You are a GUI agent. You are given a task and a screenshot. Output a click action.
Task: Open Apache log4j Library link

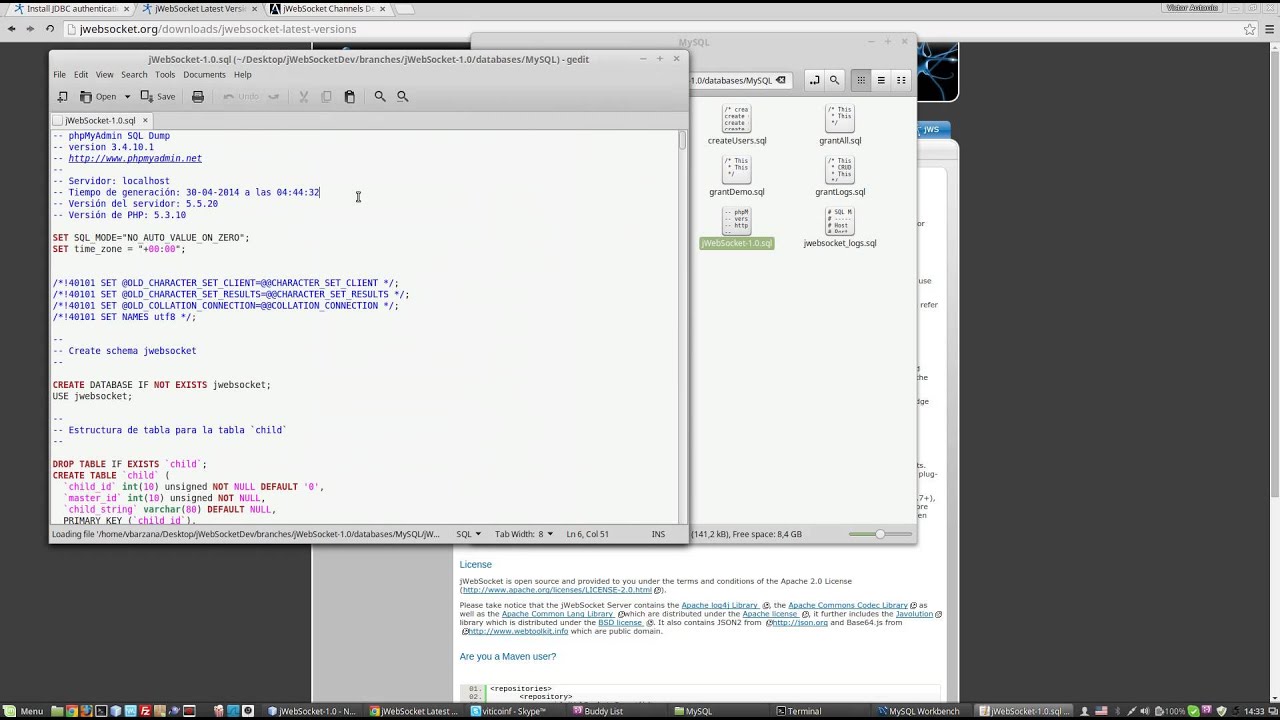(720, 605)
